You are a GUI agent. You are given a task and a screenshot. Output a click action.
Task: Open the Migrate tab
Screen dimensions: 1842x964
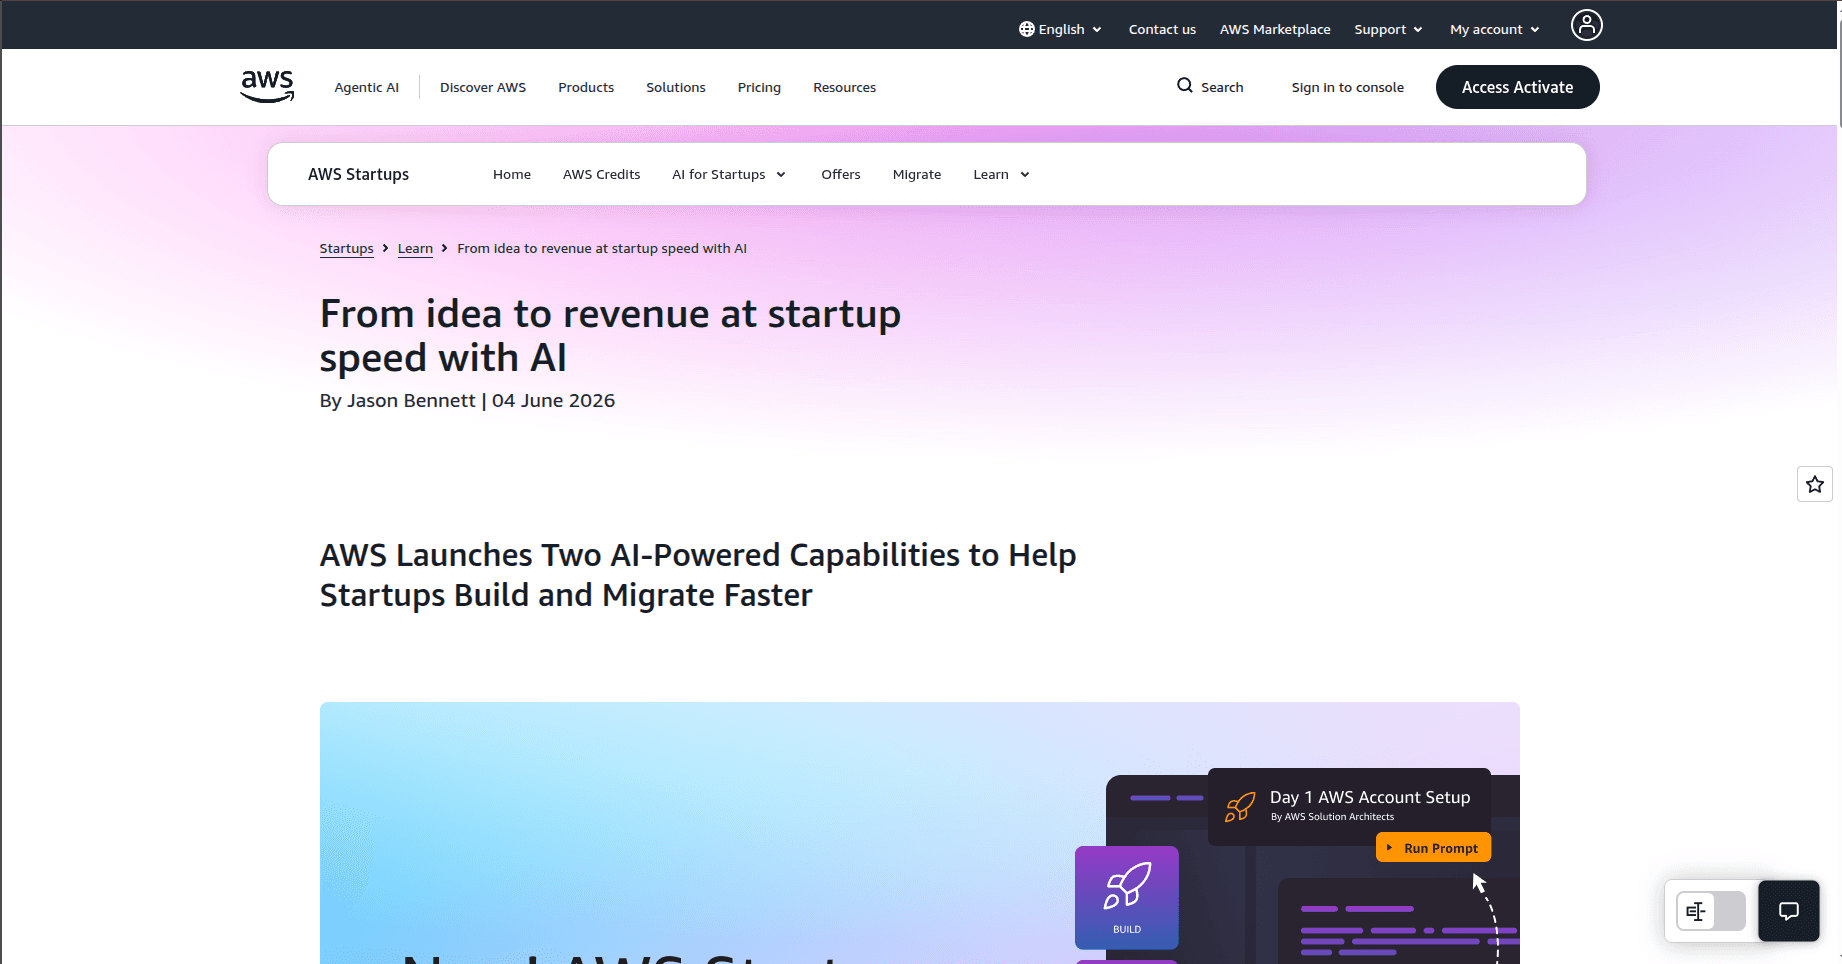pos(917,174)
